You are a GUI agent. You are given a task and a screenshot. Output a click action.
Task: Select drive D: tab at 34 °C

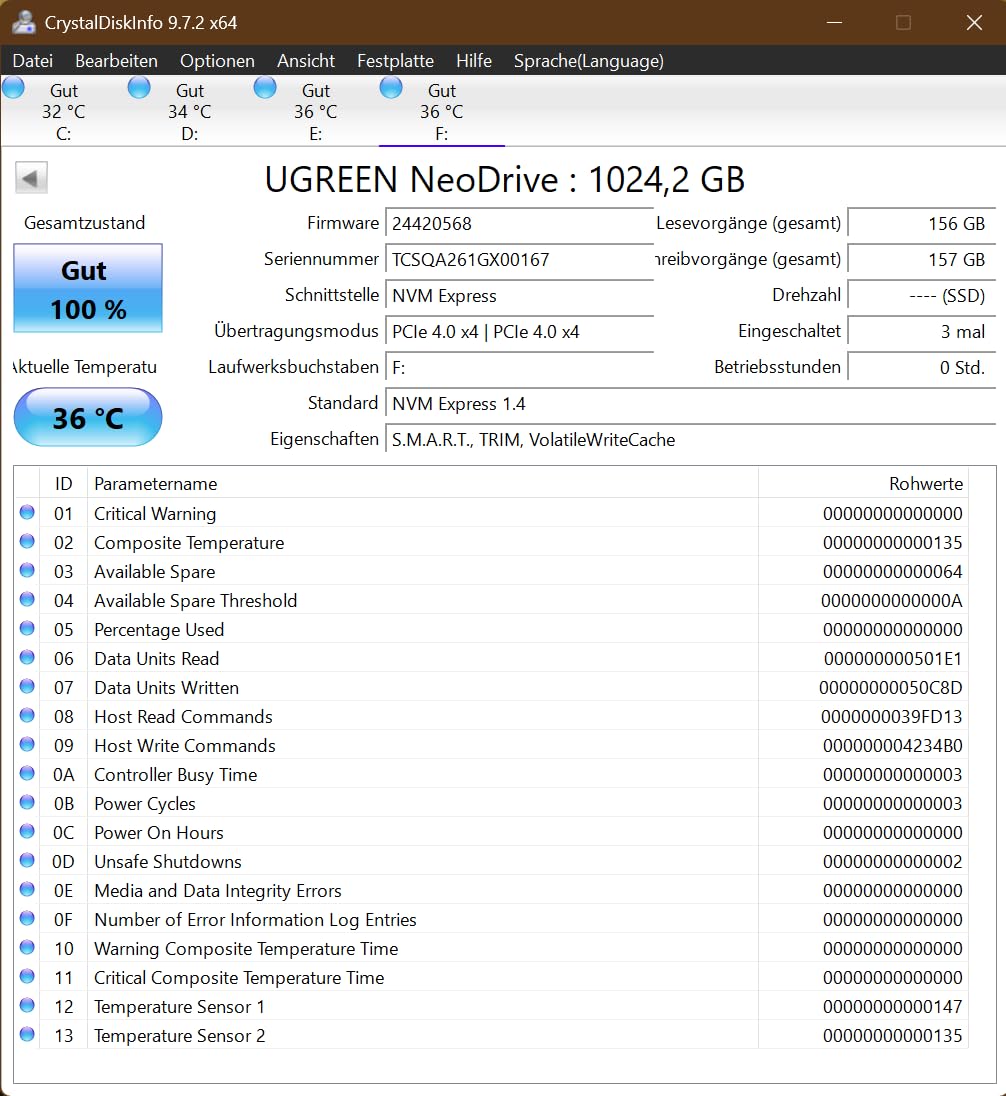[189, 111]
